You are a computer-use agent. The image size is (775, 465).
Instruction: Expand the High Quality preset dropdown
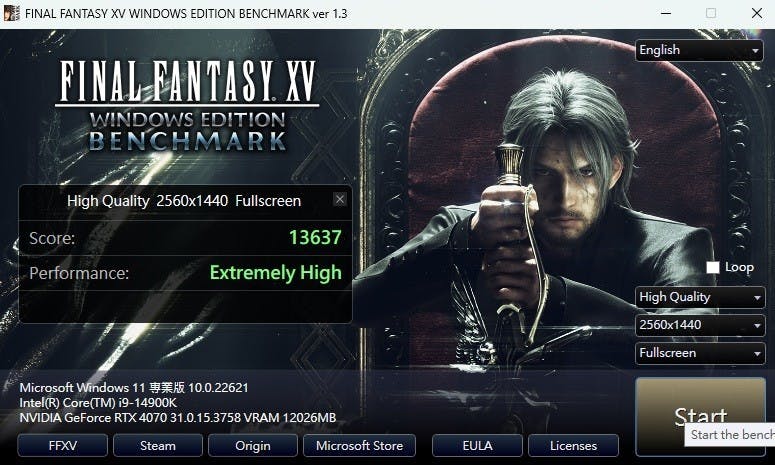(x=700, y=297)
